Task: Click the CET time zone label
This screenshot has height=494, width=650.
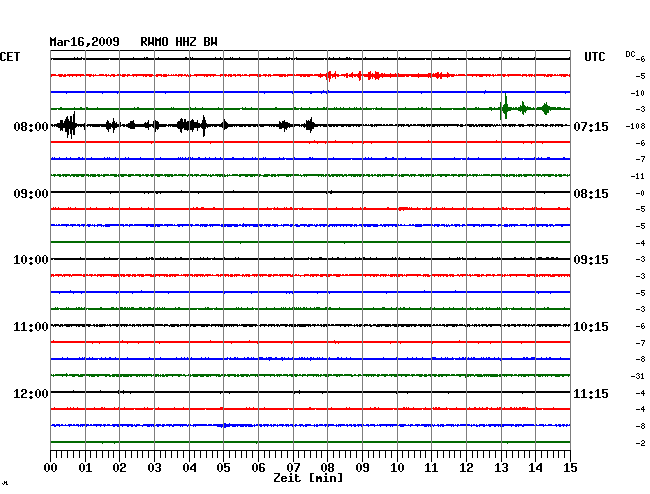Action: coord(10,57)
